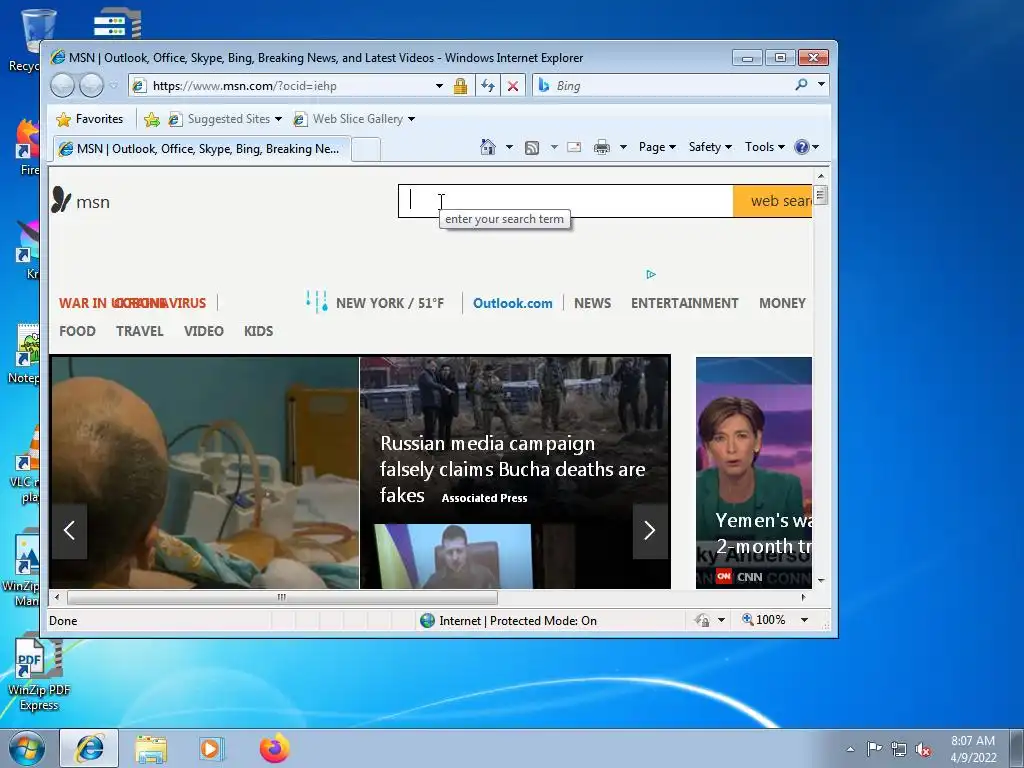Open the Outlook.com link
Viewport: 1024px width, 768px height.
tap(513, 303)
